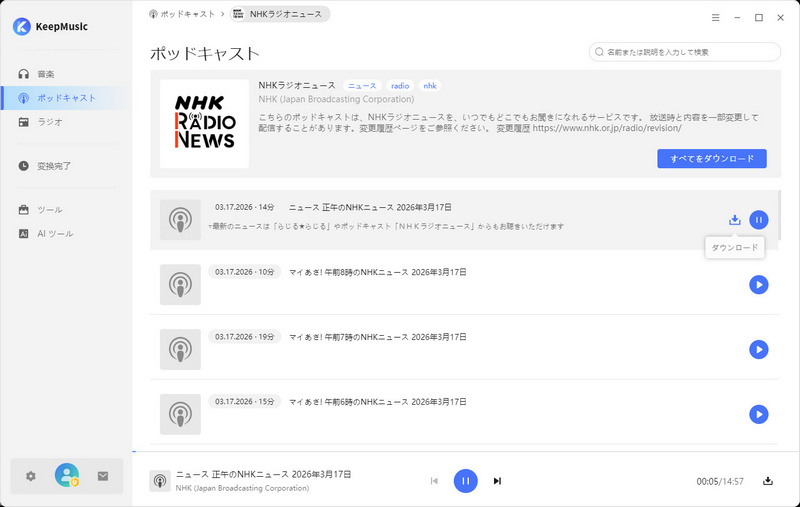This screenshot has width=800, height=507.
Task: Go back to ポッドキャスト in the breadcrumb
Action: pos(188,14)
